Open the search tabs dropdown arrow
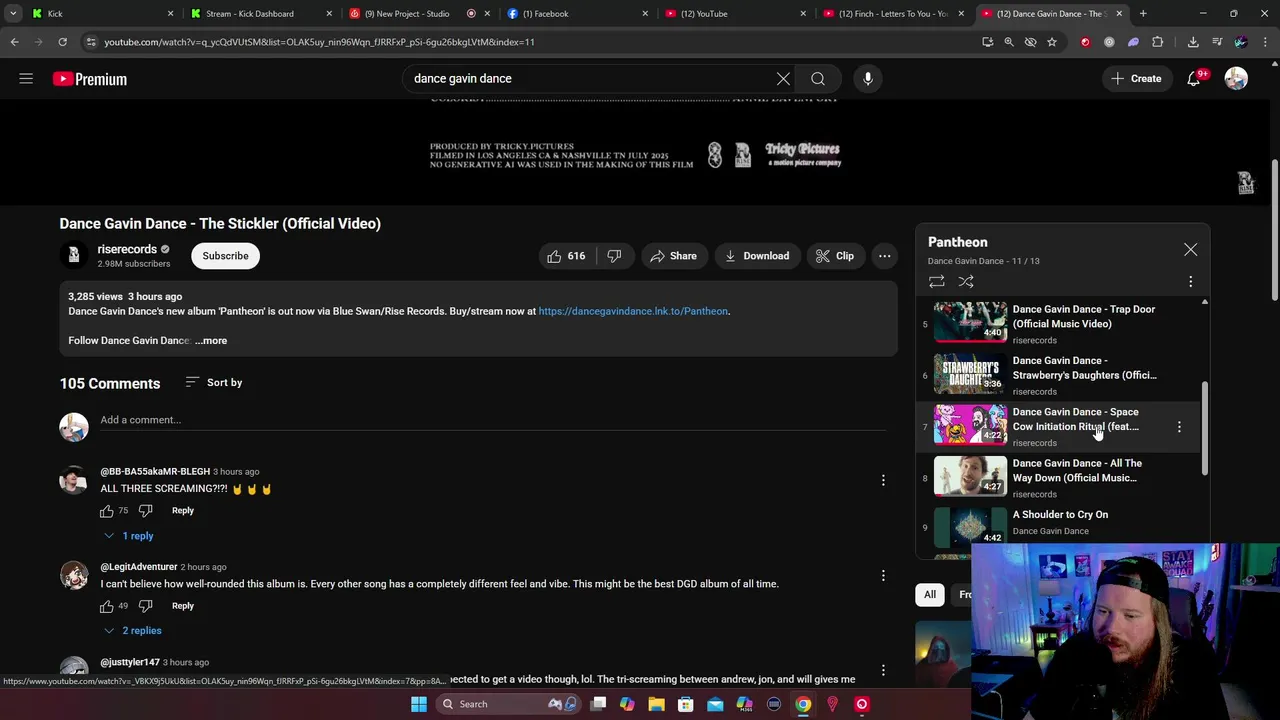The height and width of the screenshot is (720, 1280). [13, 14]
